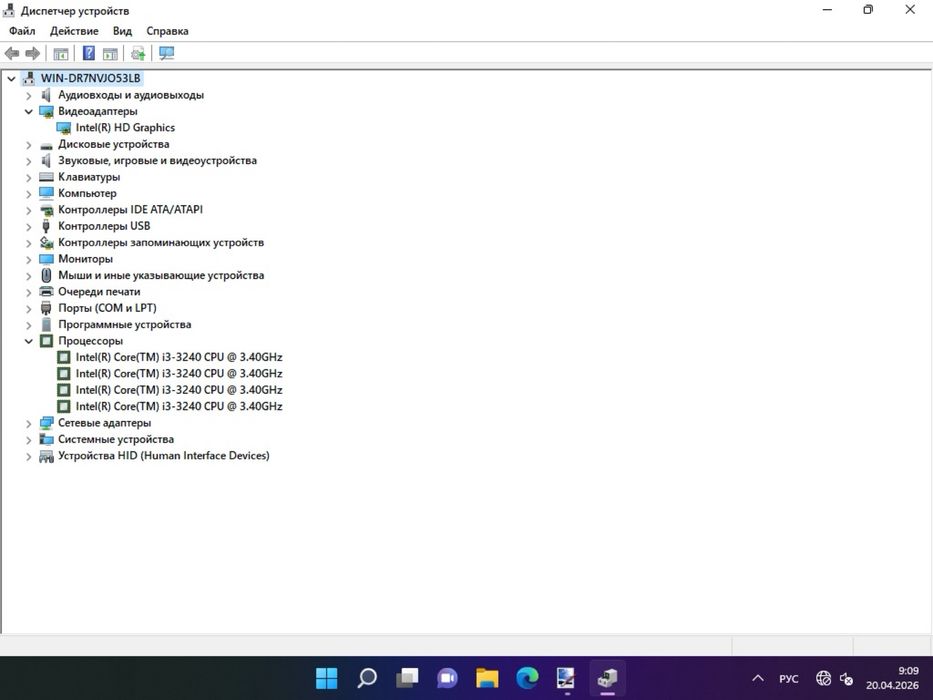Open the Действие menu
Screen dimensions: 933x700
[74, 31]
